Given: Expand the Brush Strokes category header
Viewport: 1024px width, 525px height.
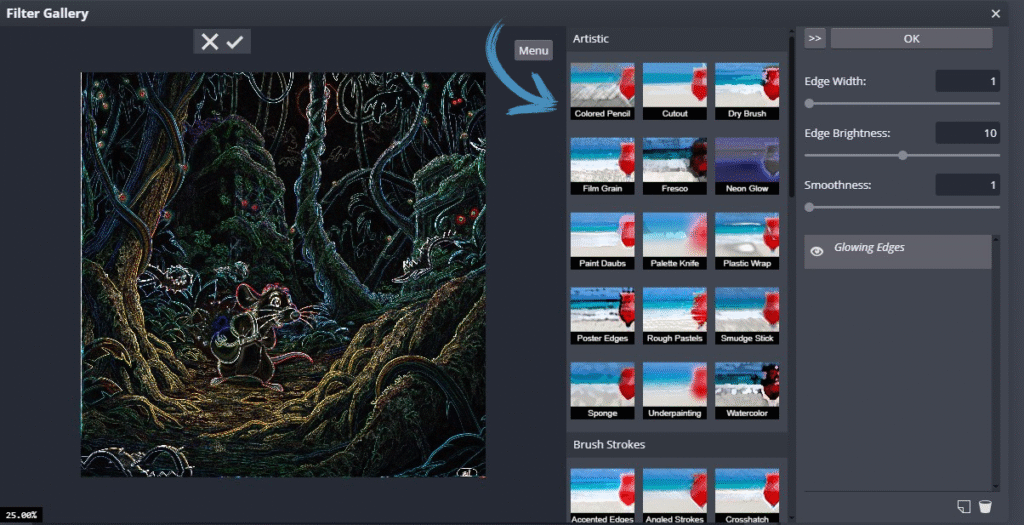Looking at the screenshot, I should coord(609,444).
